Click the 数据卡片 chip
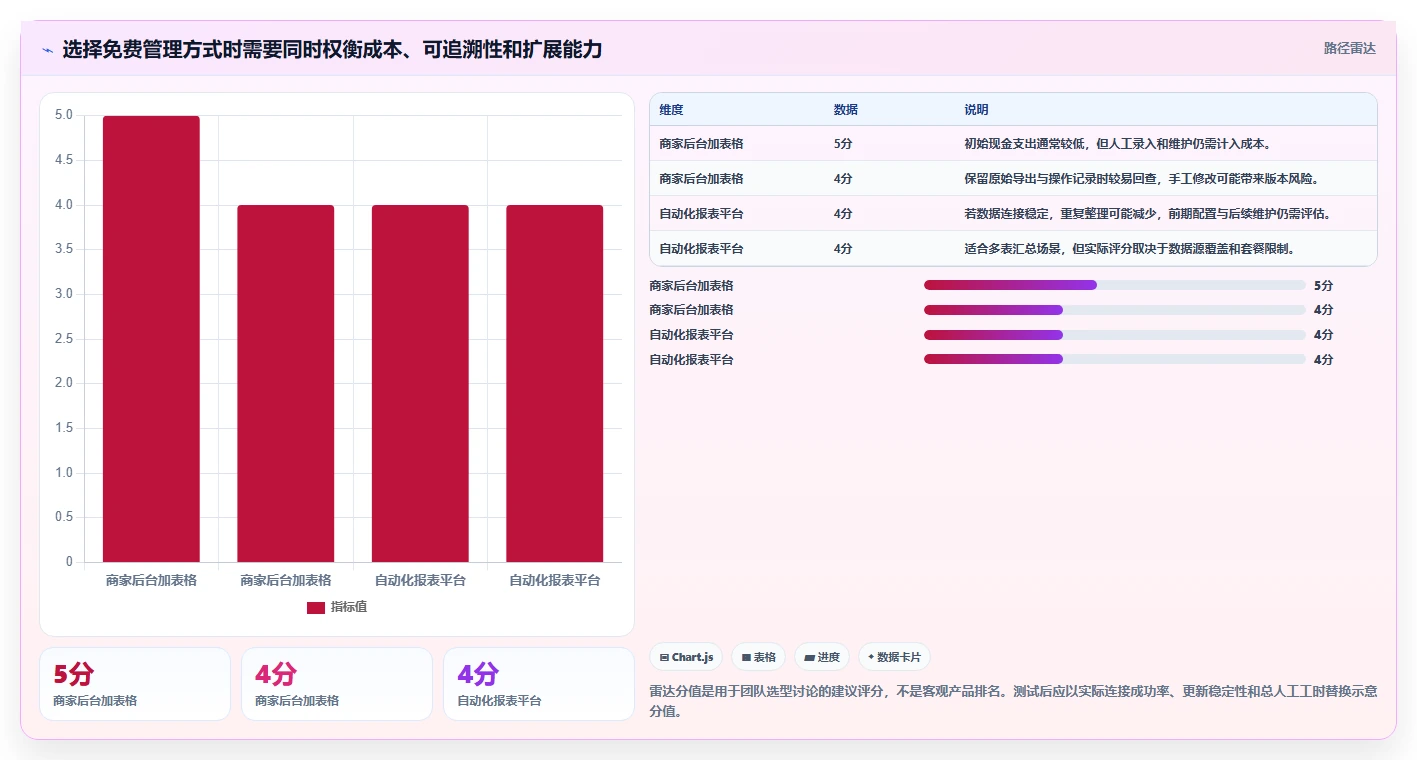This screenshot has height=760, width=1417. [x=895, y=657]
